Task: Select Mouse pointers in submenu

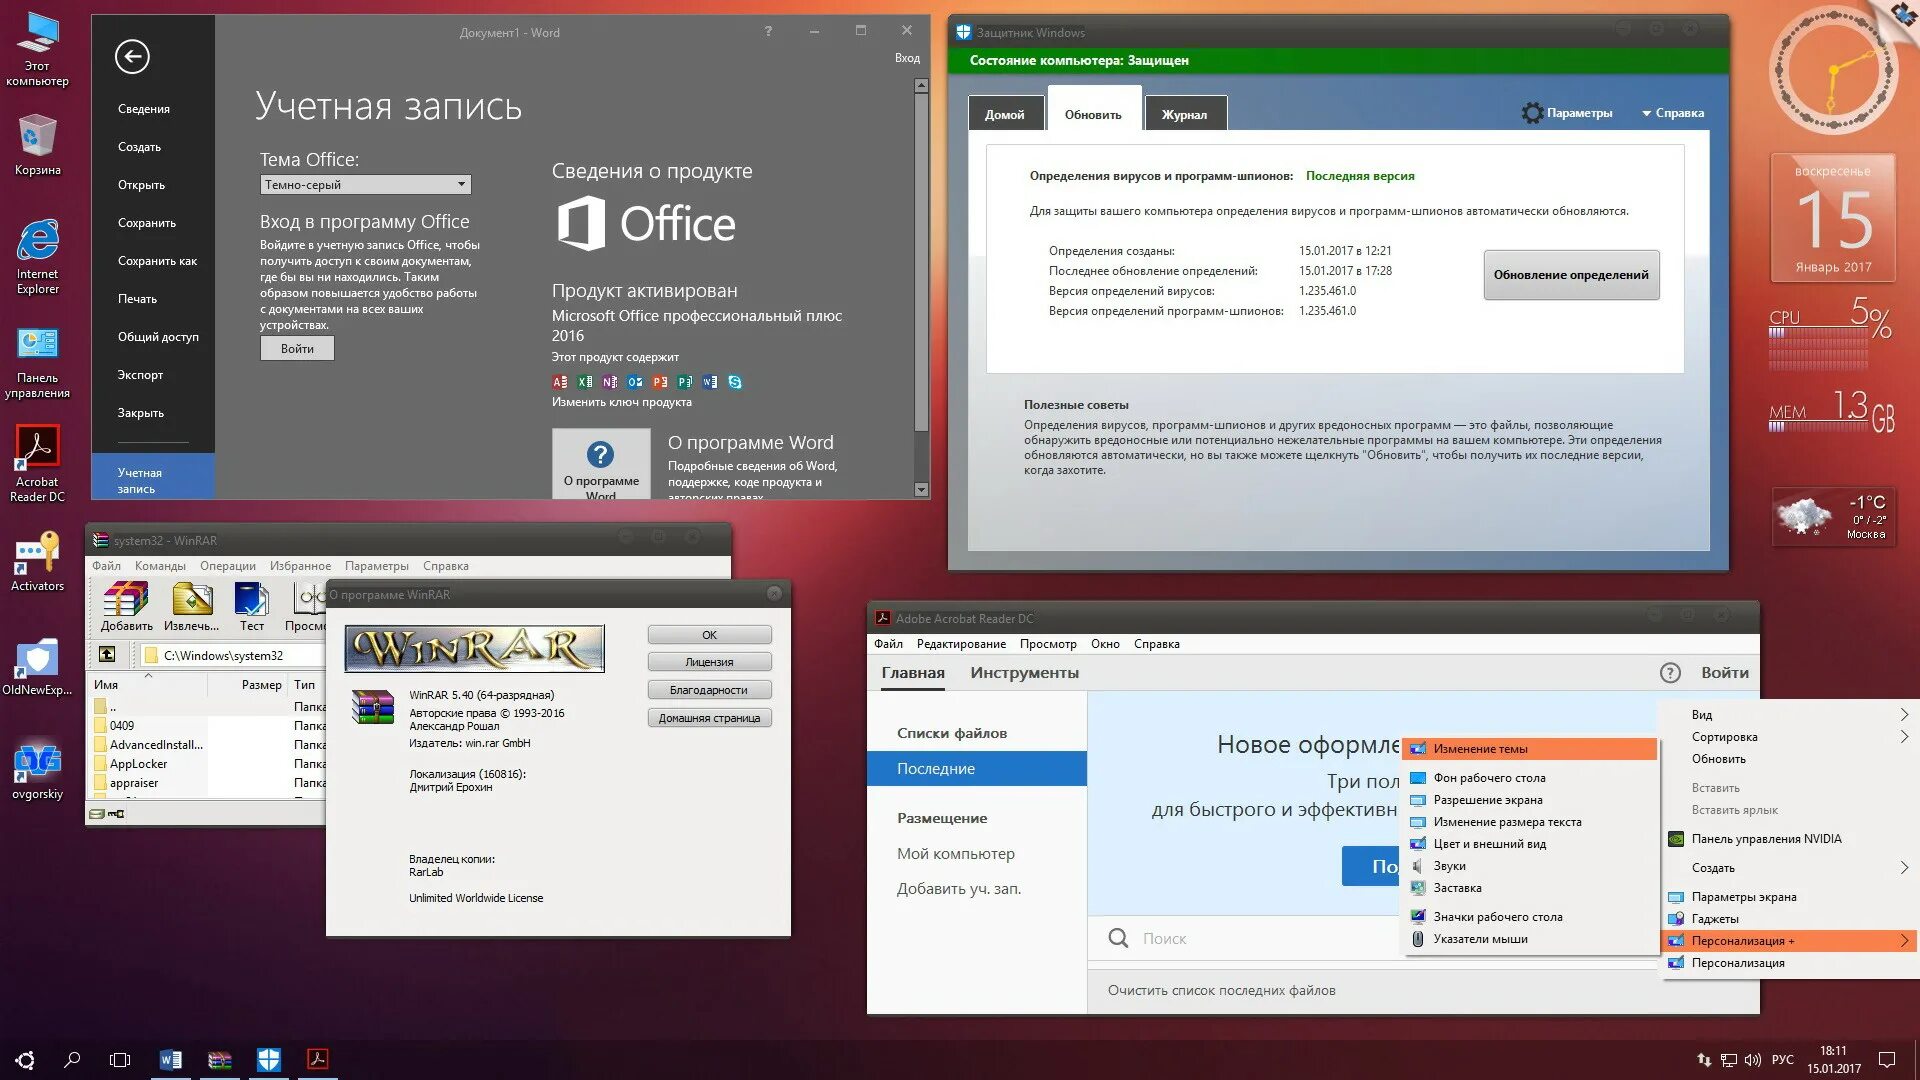Action: (1530, 939)
